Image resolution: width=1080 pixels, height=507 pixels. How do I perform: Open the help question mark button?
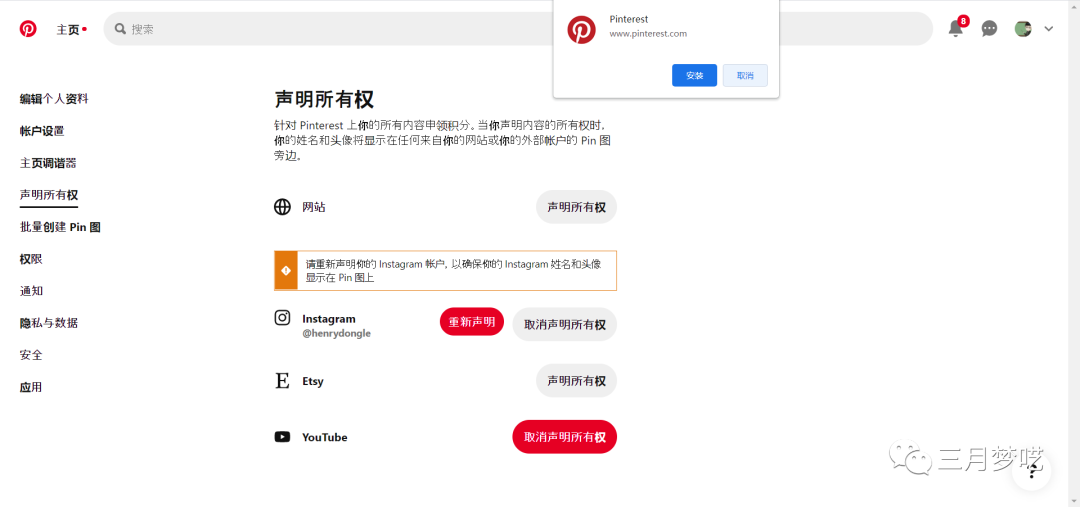click(1032, 471)
